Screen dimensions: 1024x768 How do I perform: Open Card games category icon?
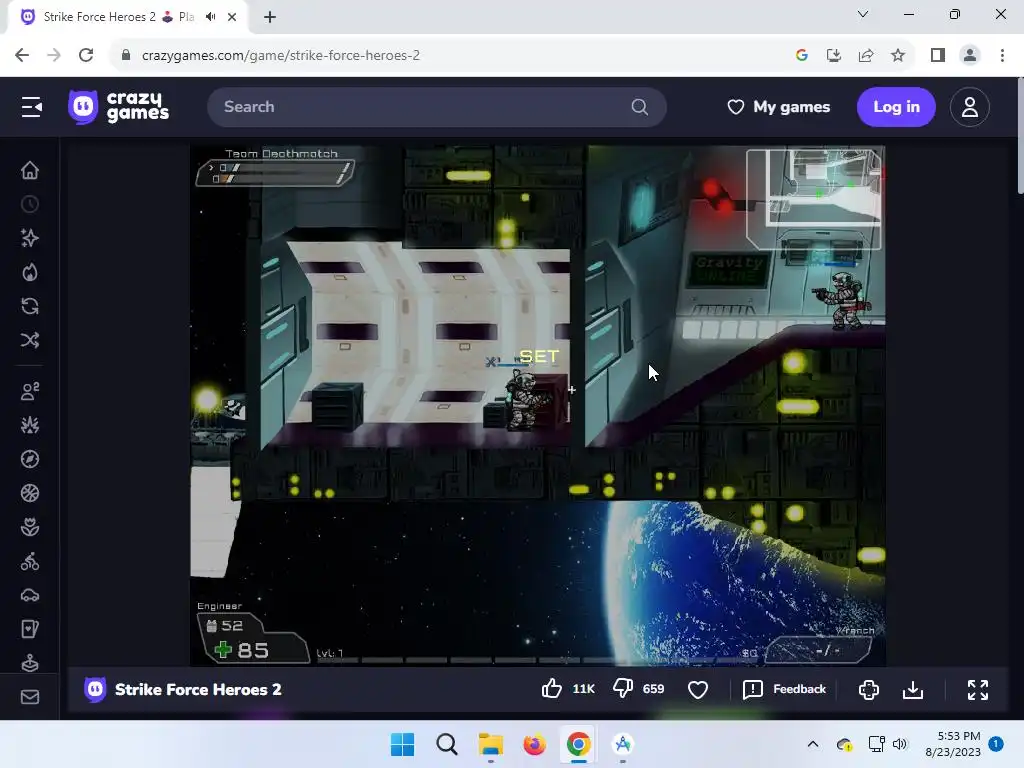pos(30,630)
